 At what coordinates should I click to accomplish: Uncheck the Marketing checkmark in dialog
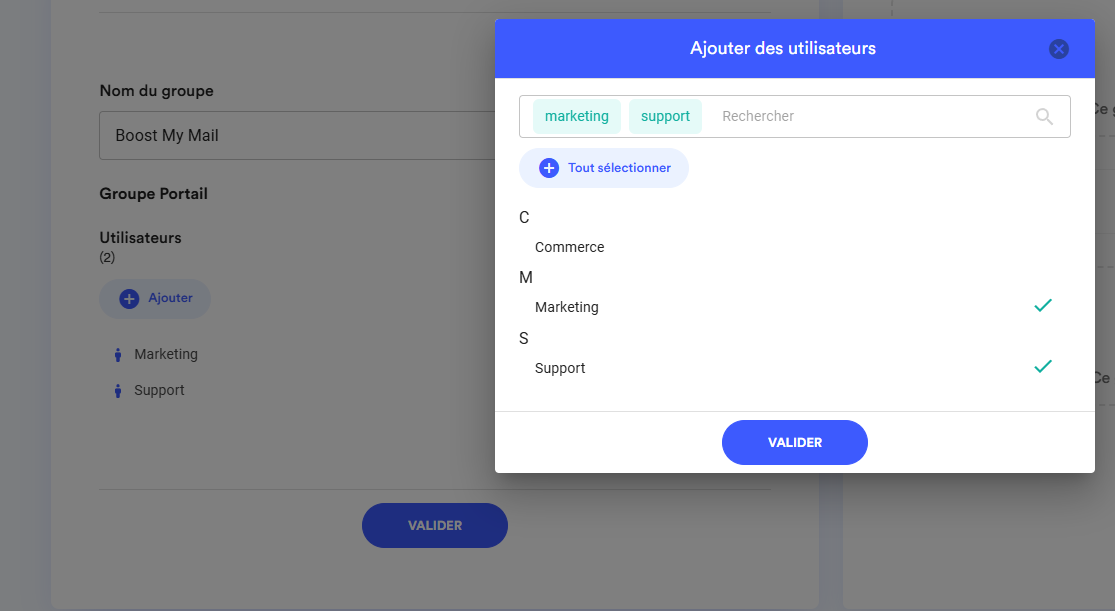(x=1043, y=306)
